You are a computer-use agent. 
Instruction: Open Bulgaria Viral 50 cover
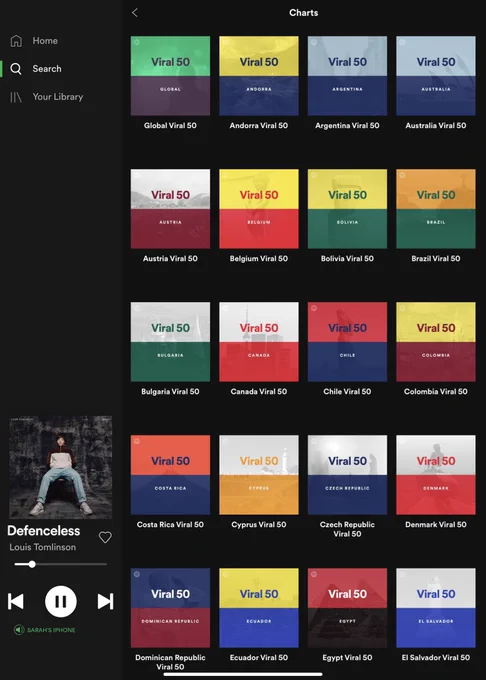tap(170, 342)
